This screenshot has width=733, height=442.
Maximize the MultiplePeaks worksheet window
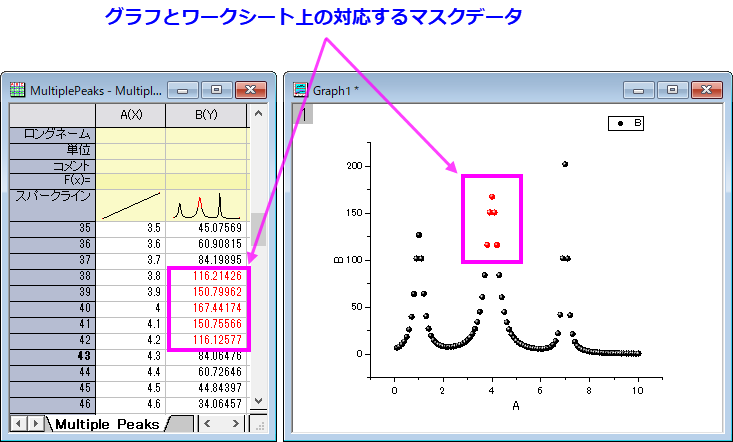tap(216, 90)
